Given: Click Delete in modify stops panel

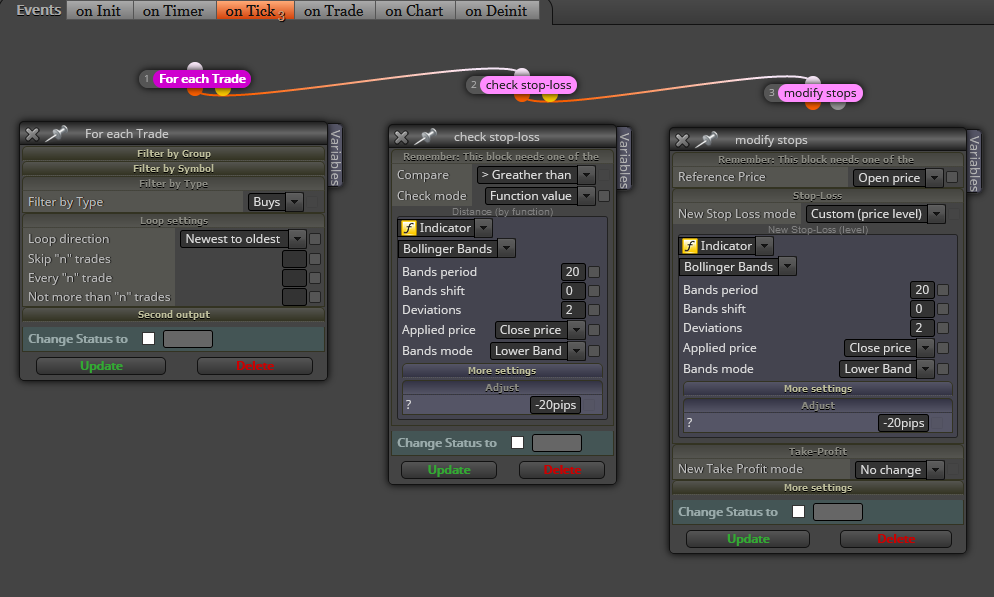Looking at the screenshot, I should coord(896,539).
